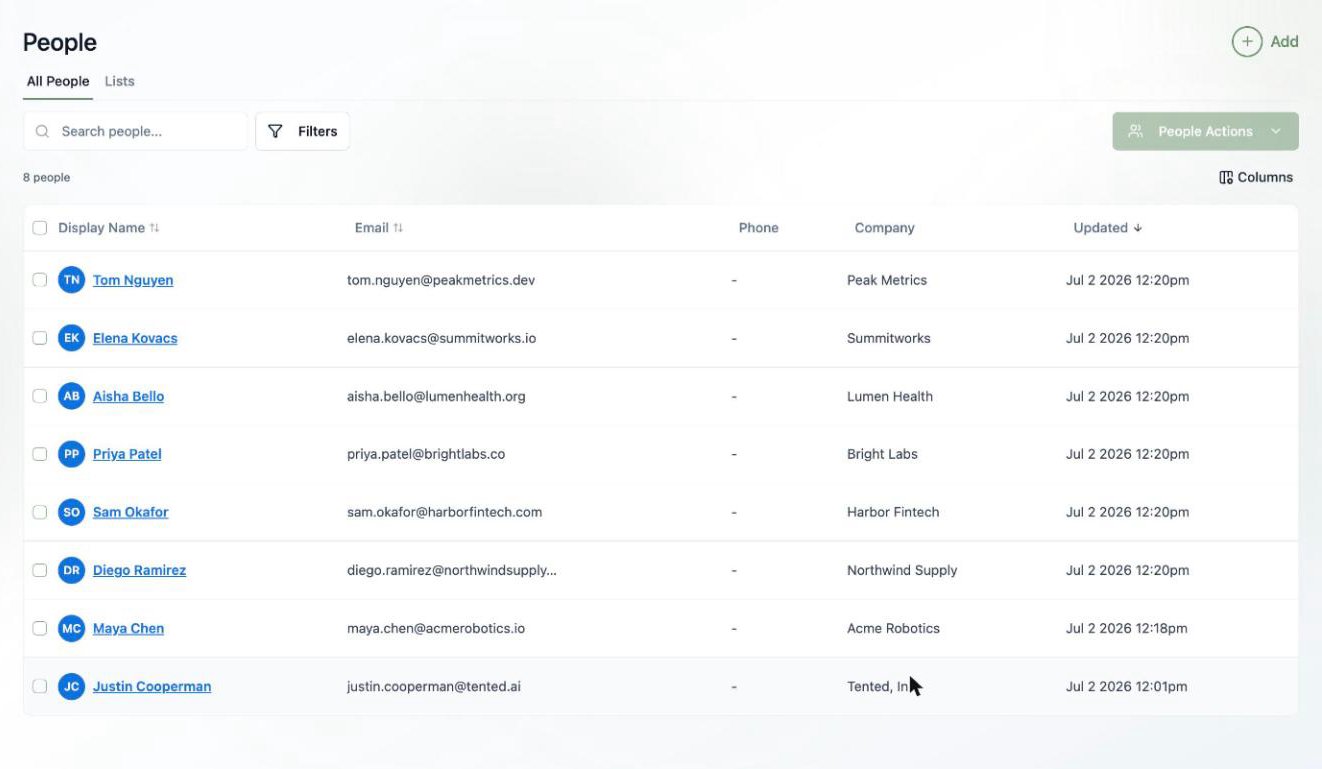Click the Company column header

point(884,228)
